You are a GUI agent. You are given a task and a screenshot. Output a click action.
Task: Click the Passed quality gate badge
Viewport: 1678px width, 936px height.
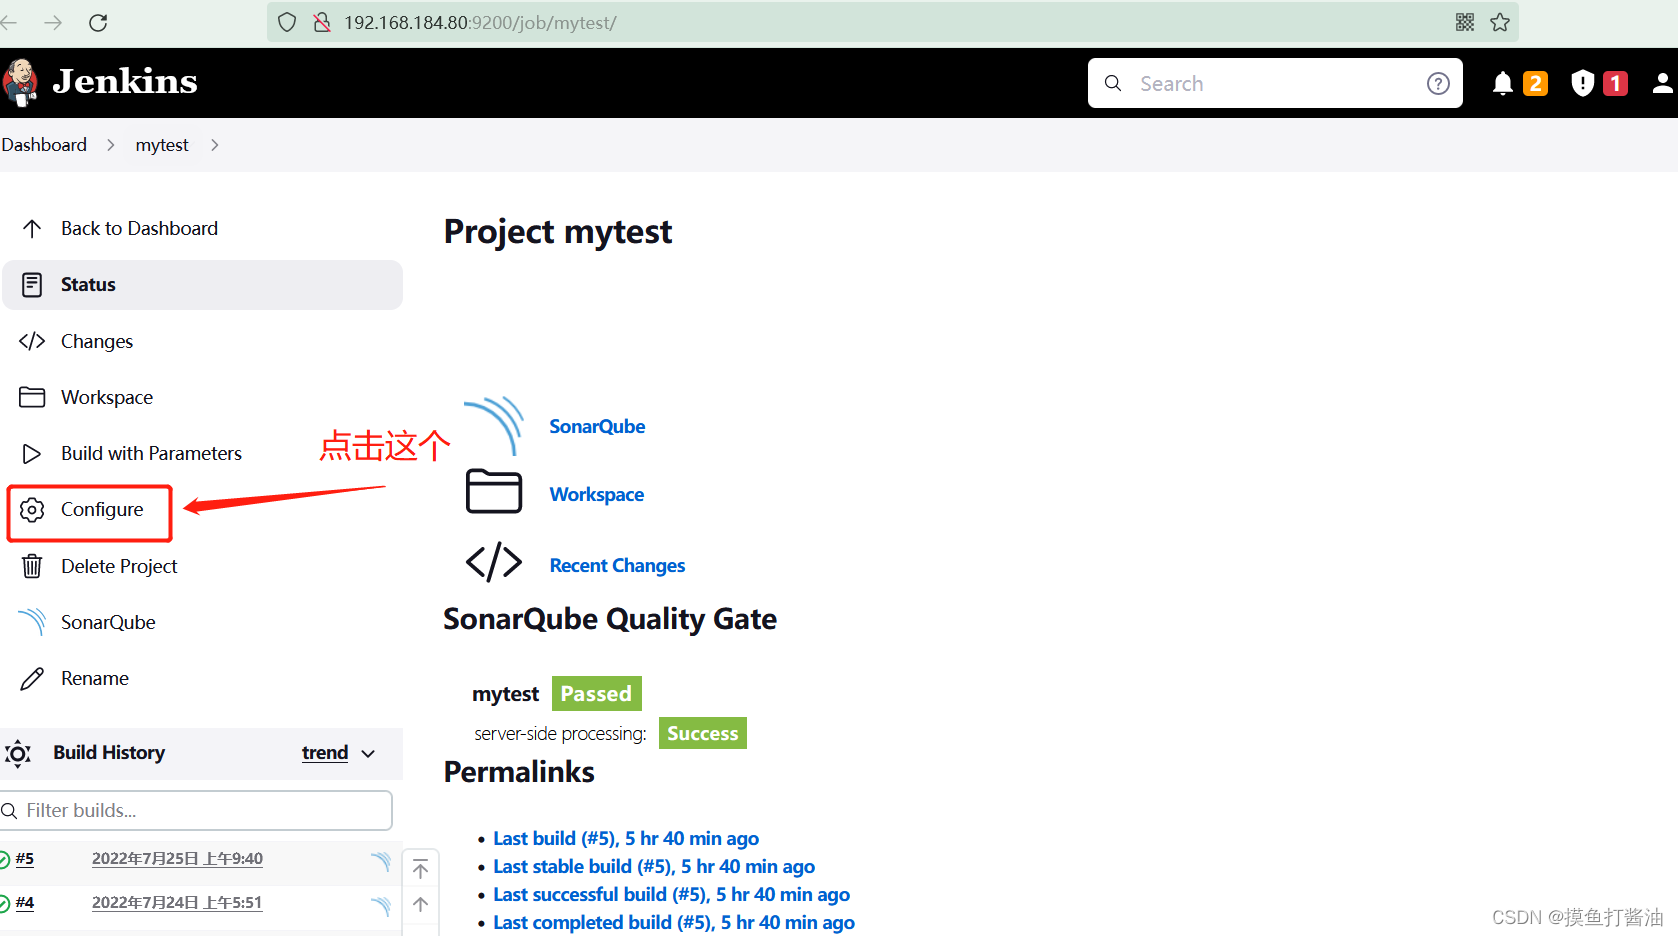tap(596, 694)
